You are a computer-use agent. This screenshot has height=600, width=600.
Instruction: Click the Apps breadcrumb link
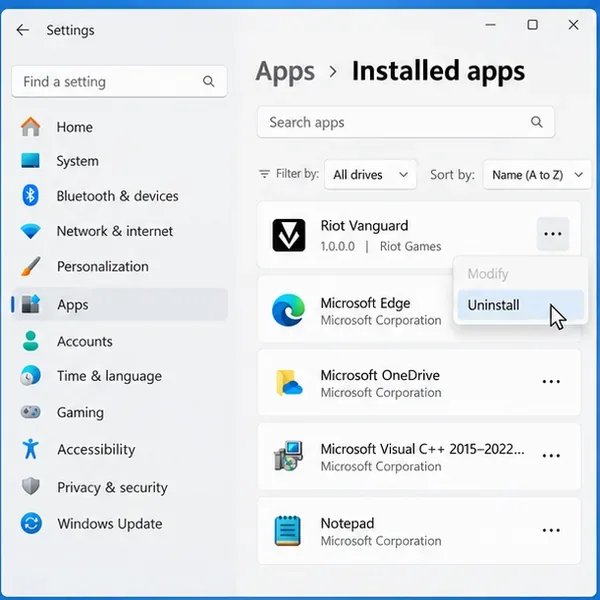tap(285, 71)
